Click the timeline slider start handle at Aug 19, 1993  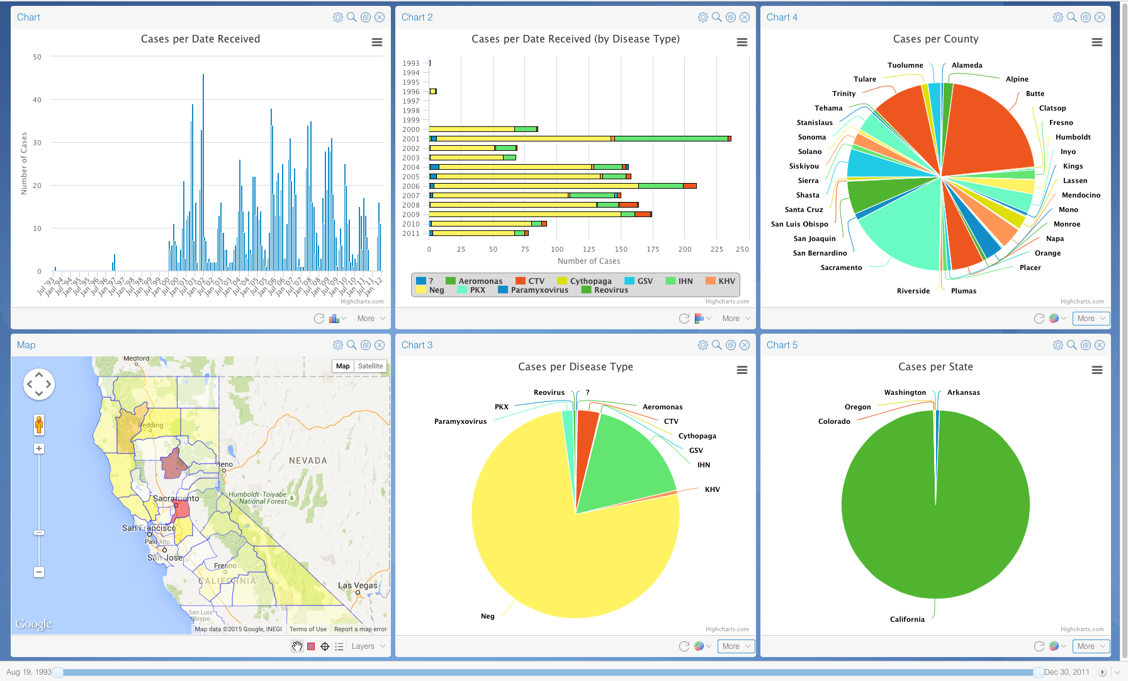pos(58,673)
